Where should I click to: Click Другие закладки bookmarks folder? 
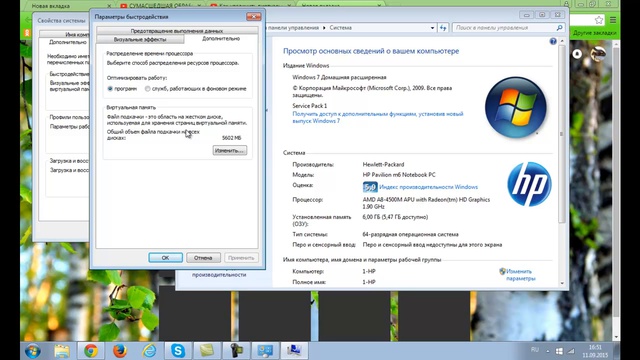pos(594,33)
